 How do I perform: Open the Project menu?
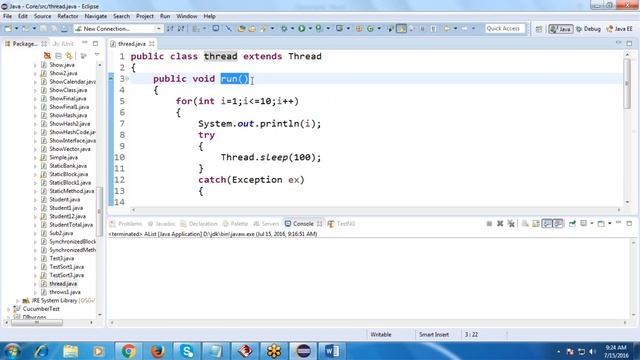coord(144,16)
